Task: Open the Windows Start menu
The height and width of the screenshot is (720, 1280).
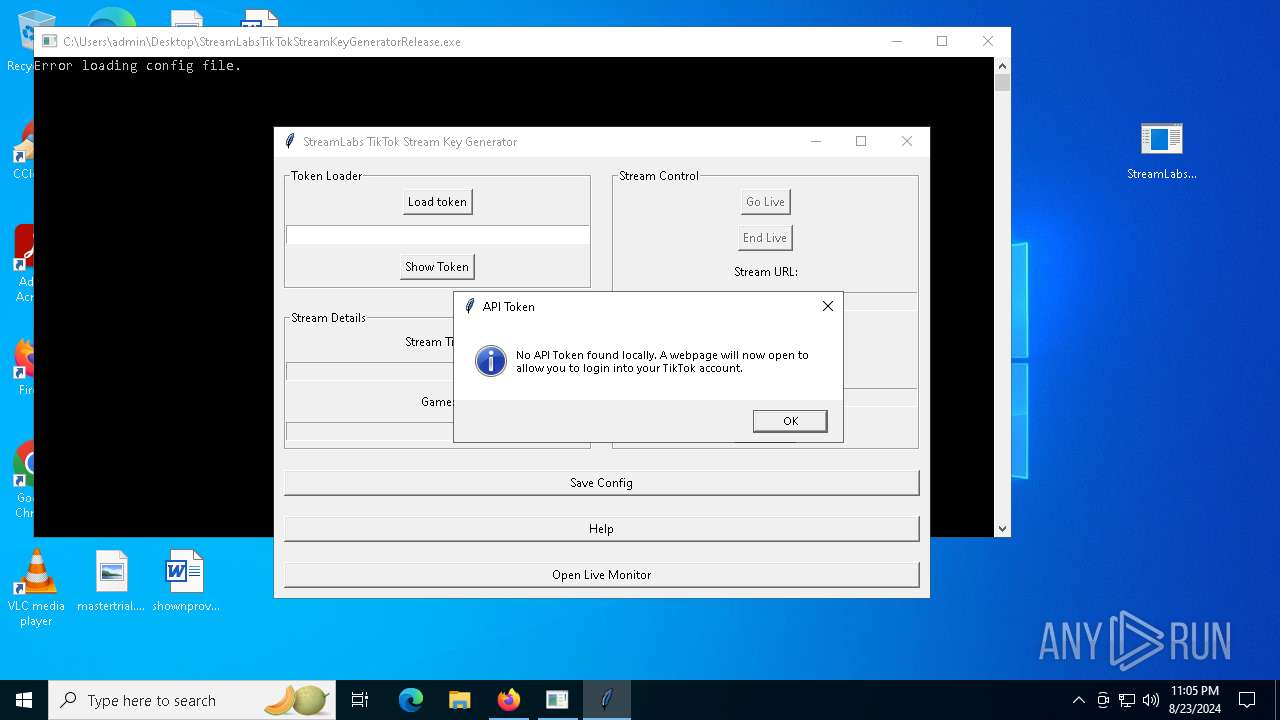Action: point(24,700)
